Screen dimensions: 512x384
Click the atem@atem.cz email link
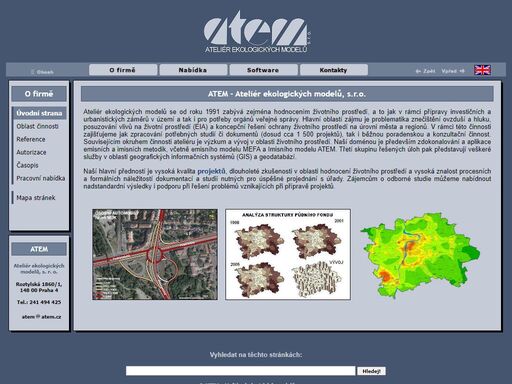pos(41,317)
